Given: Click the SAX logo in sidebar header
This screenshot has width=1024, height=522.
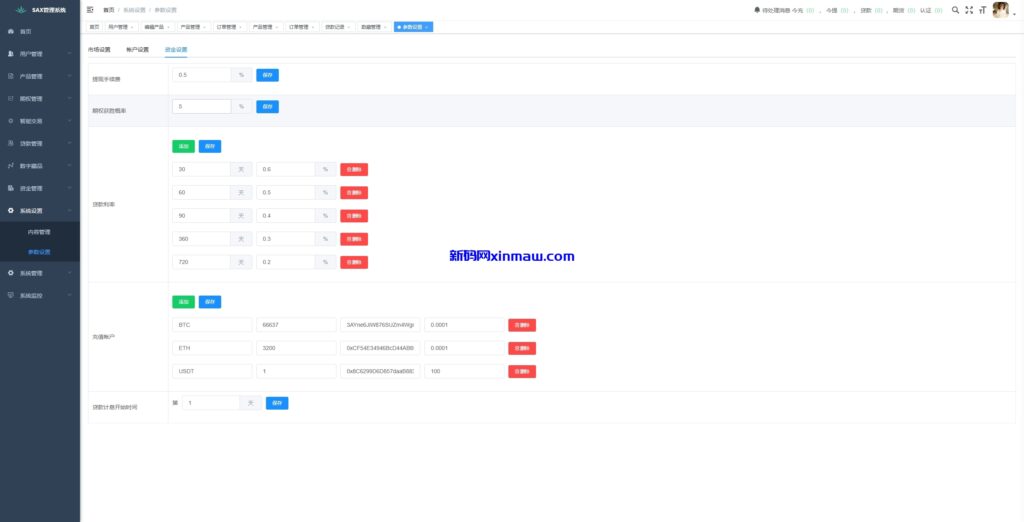Looking at the screenshot, I should click(20, 10).
